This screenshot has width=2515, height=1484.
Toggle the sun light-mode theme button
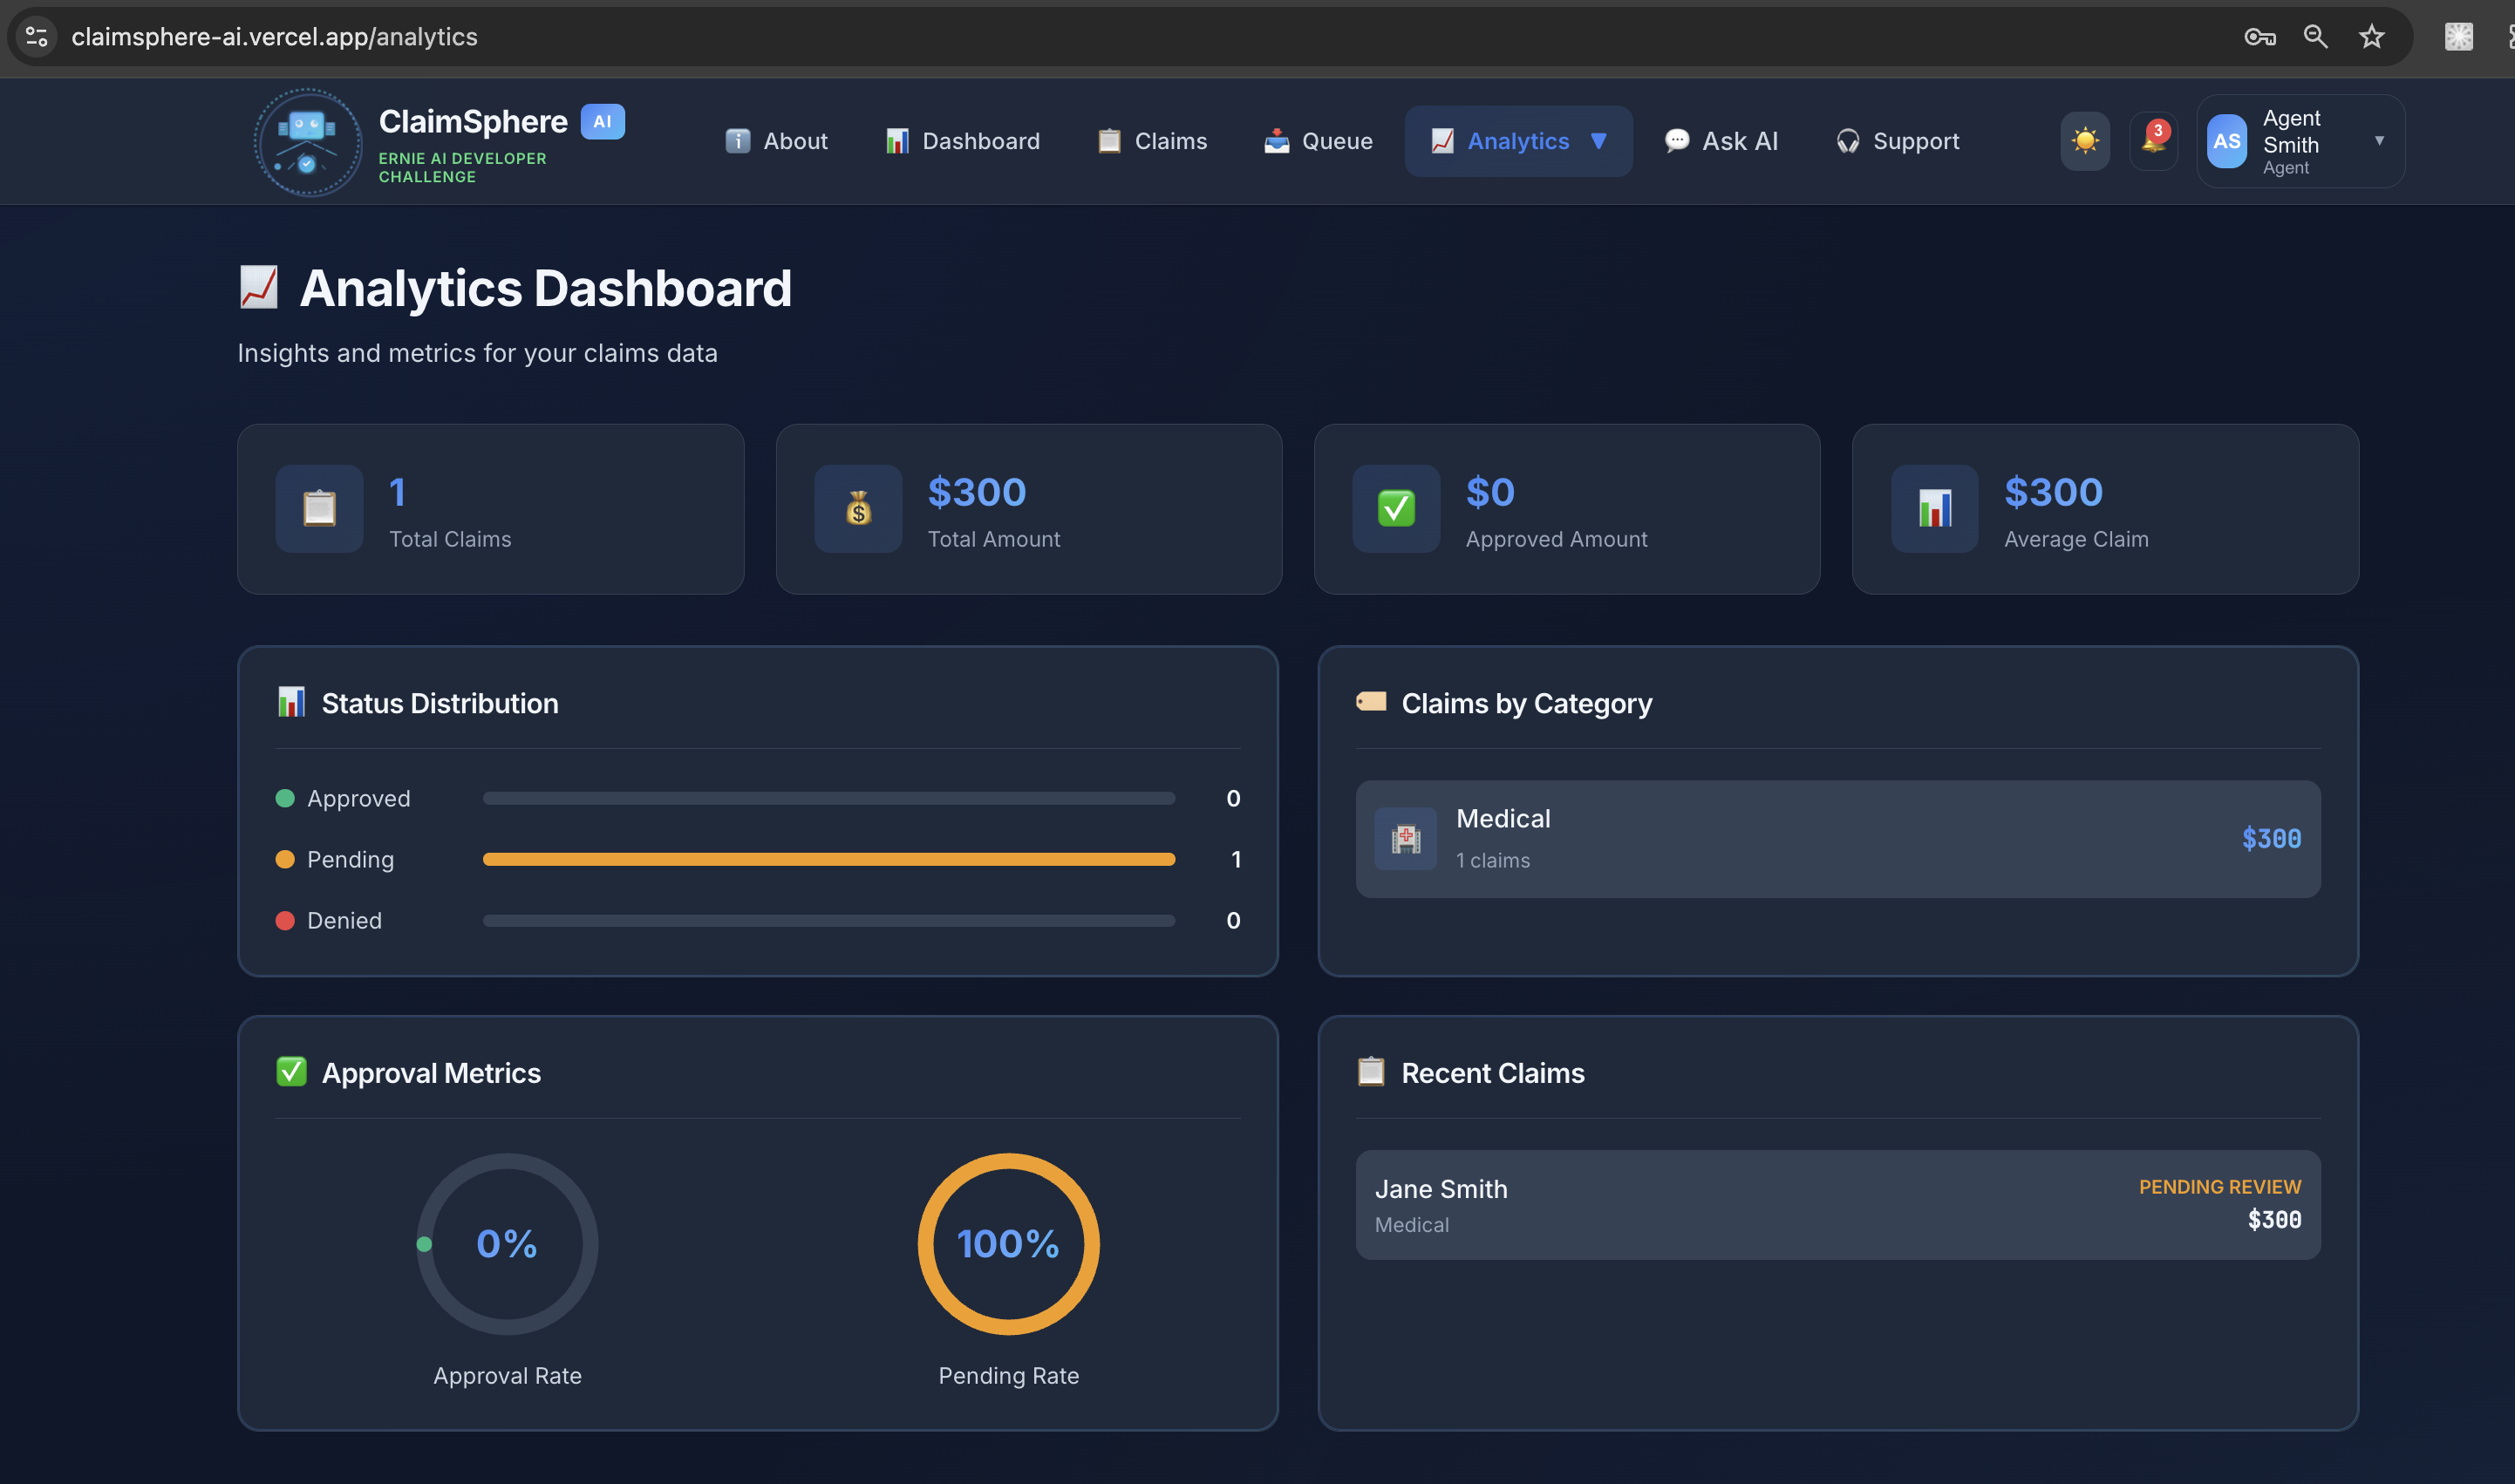(x=2085, y=141)
